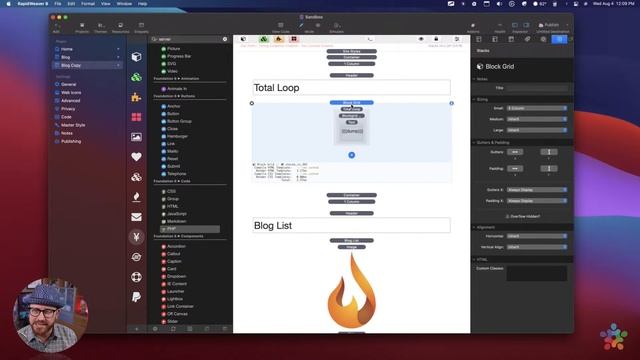Select the envelope mail category icon

coord(136,217)
